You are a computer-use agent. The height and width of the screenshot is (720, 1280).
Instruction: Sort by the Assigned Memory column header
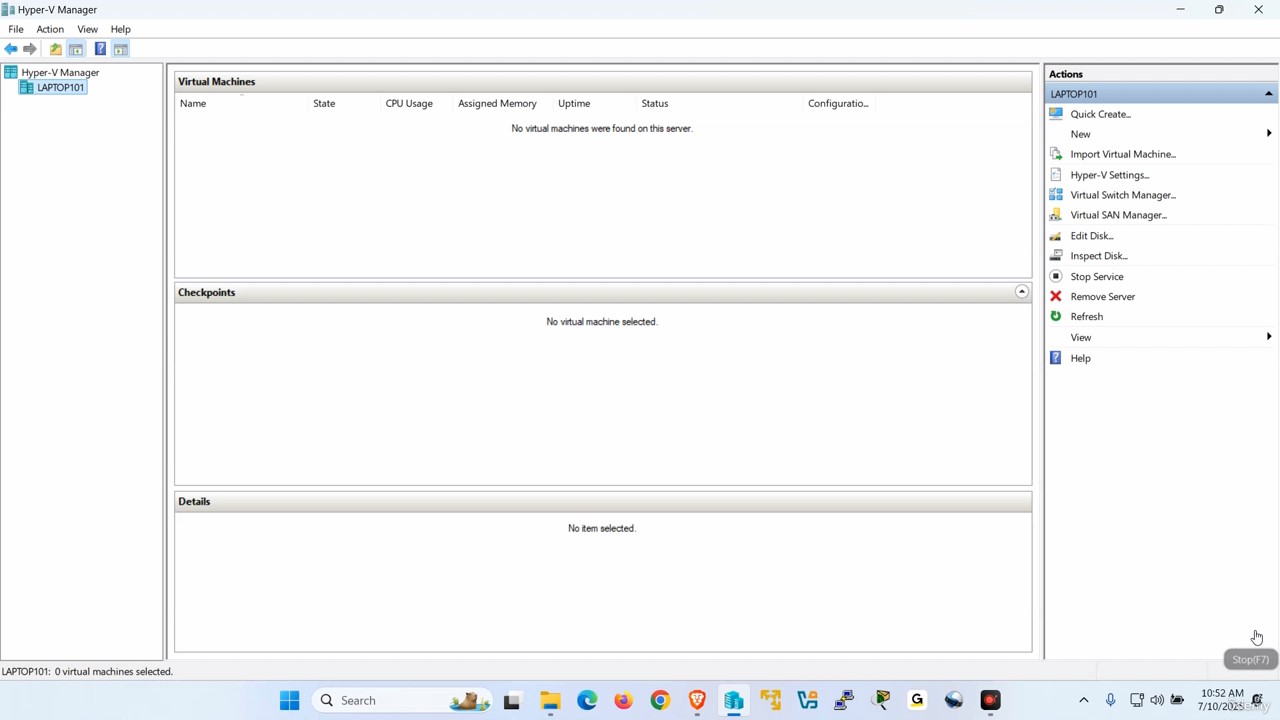pyautogui.click(x=497, y=103)
